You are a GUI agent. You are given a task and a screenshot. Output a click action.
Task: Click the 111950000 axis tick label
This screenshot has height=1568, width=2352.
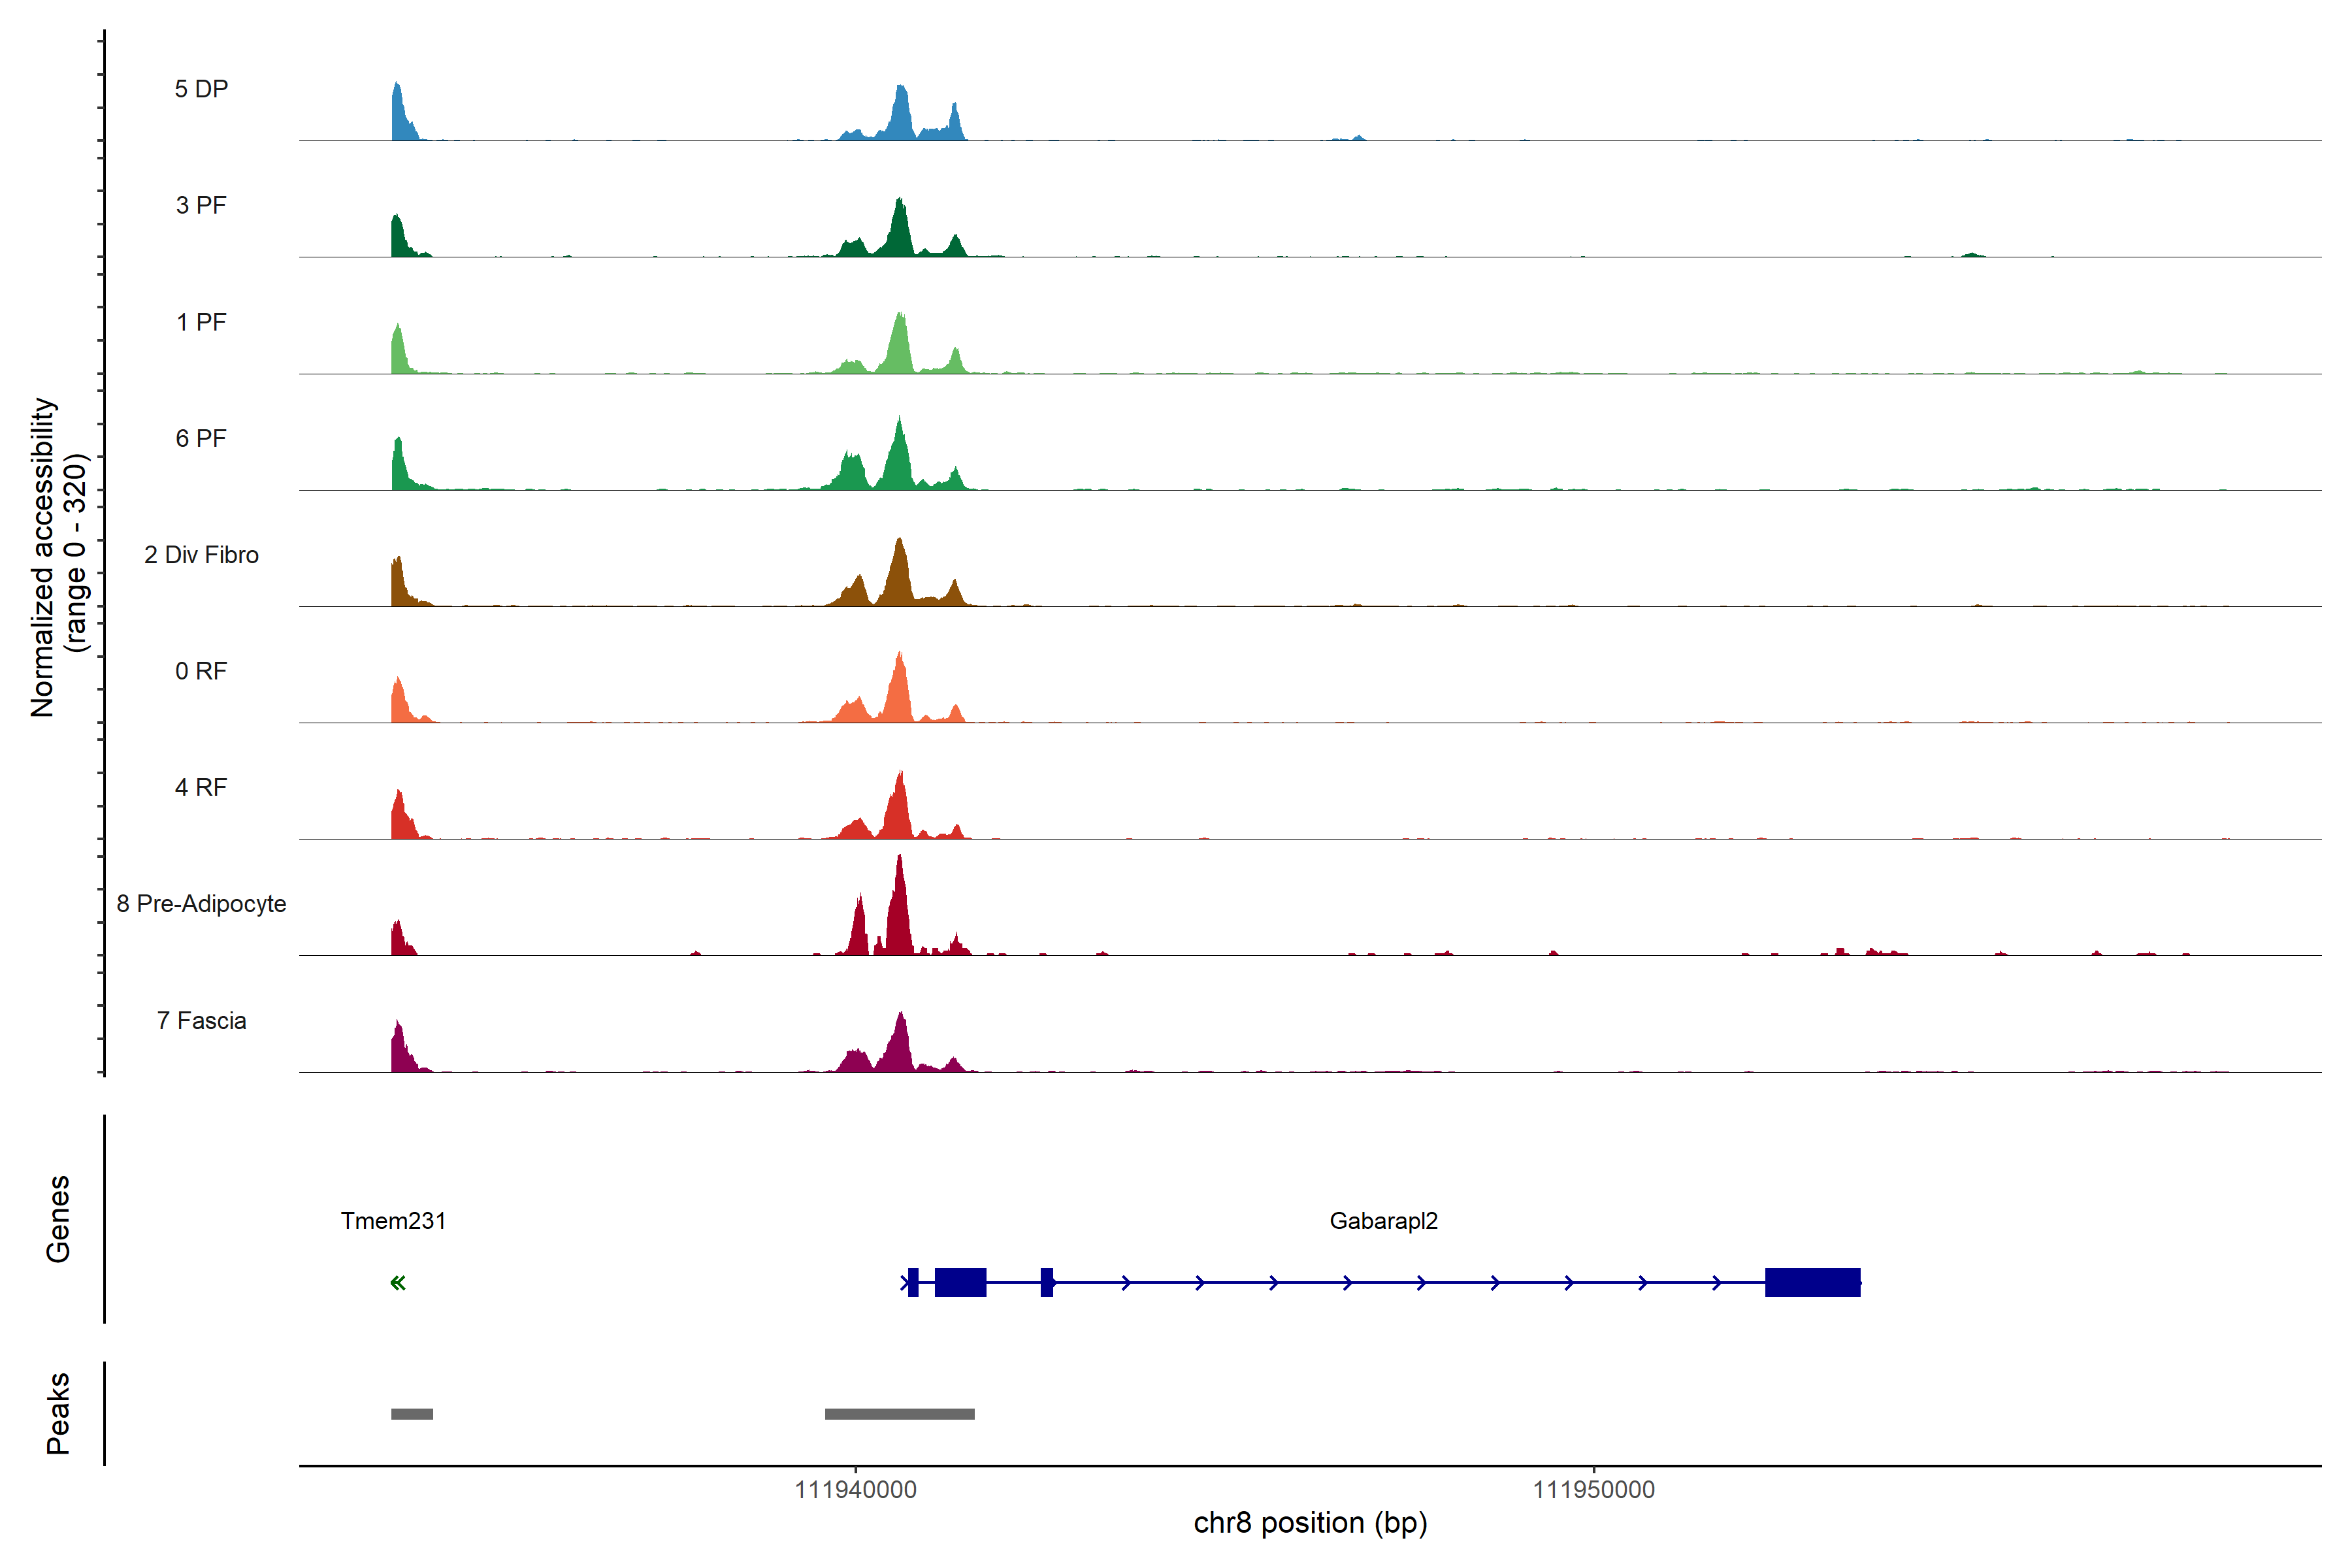[1593, 1490]
